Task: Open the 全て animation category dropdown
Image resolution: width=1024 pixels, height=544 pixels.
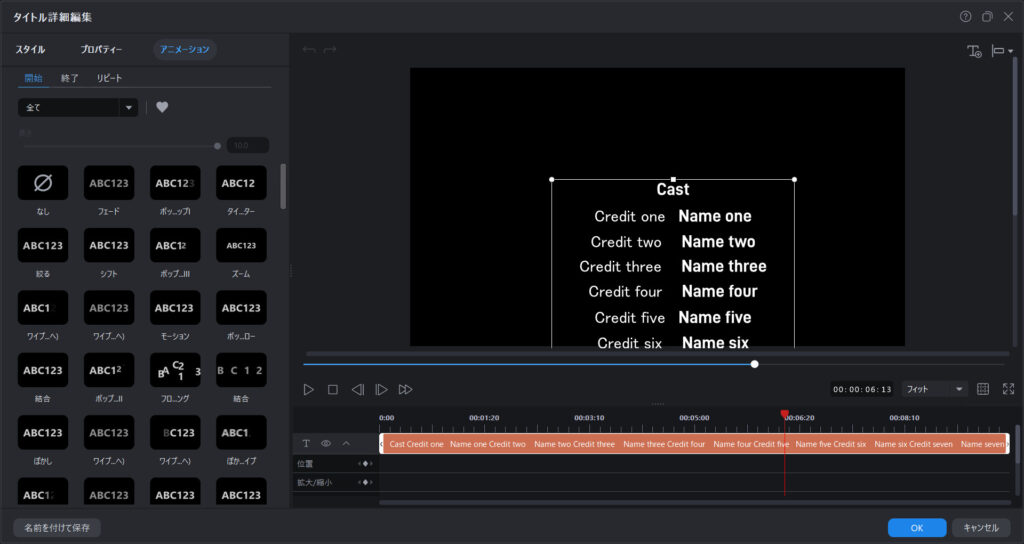Action: tap(78, 107)
